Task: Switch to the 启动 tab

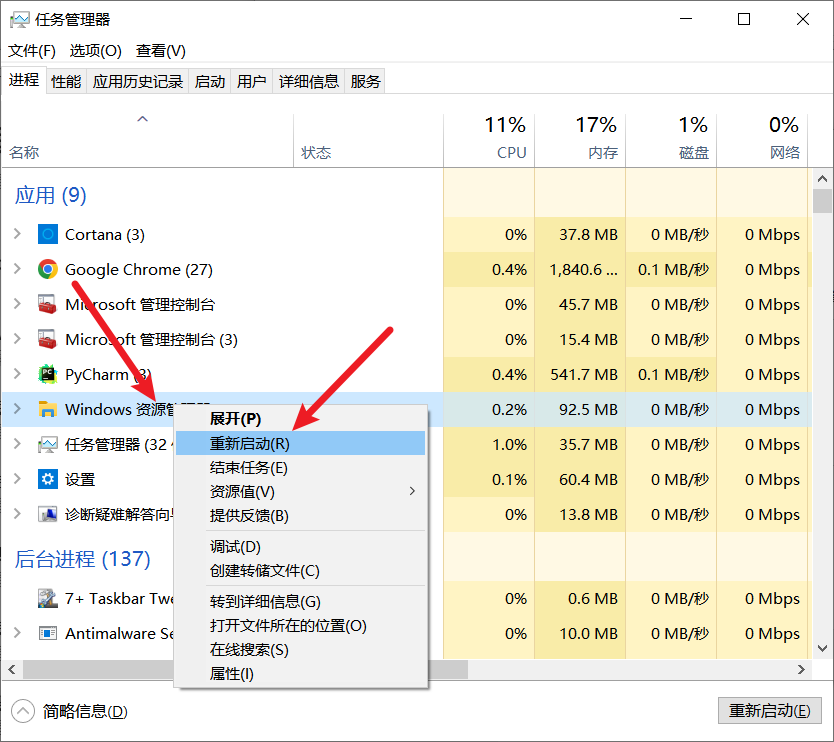Action: point(210,81)
